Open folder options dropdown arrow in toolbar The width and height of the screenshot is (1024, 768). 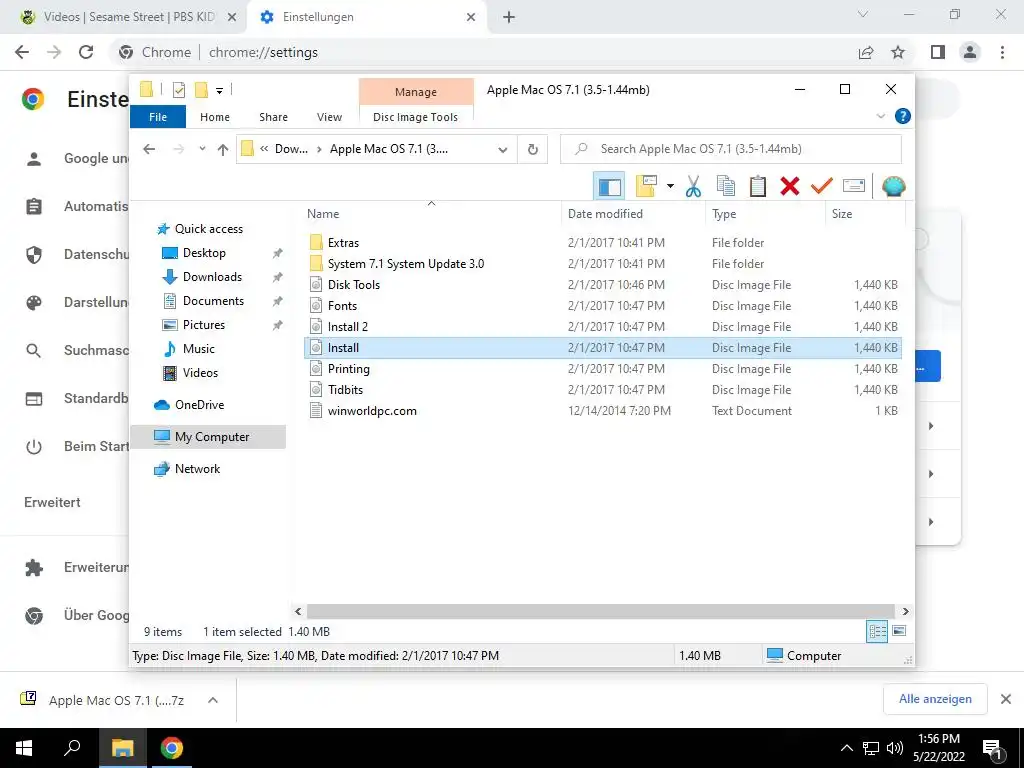tap(670, 186)
